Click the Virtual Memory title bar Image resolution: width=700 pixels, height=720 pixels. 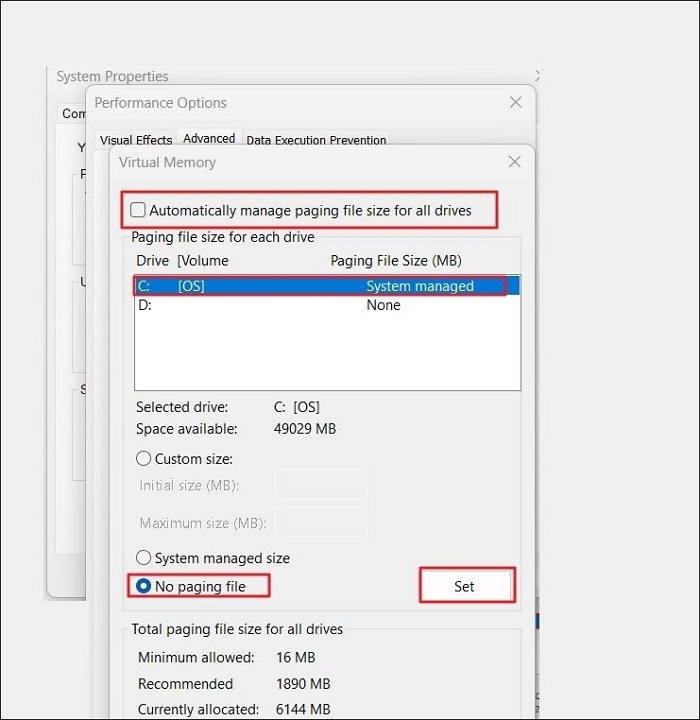point(300,162)
